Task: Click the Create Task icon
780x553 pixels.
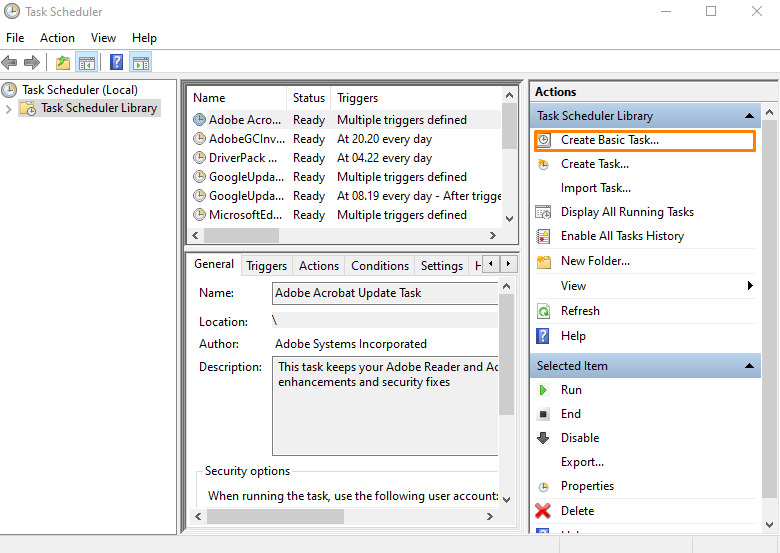Action: [x=544, y=164]
